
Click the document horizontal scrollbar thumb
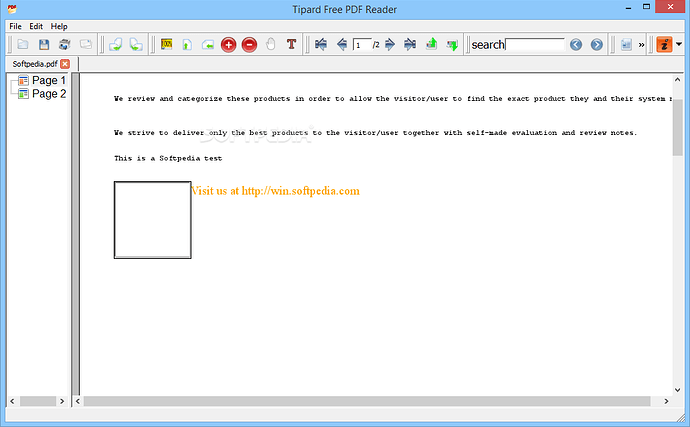click(367, 401)
